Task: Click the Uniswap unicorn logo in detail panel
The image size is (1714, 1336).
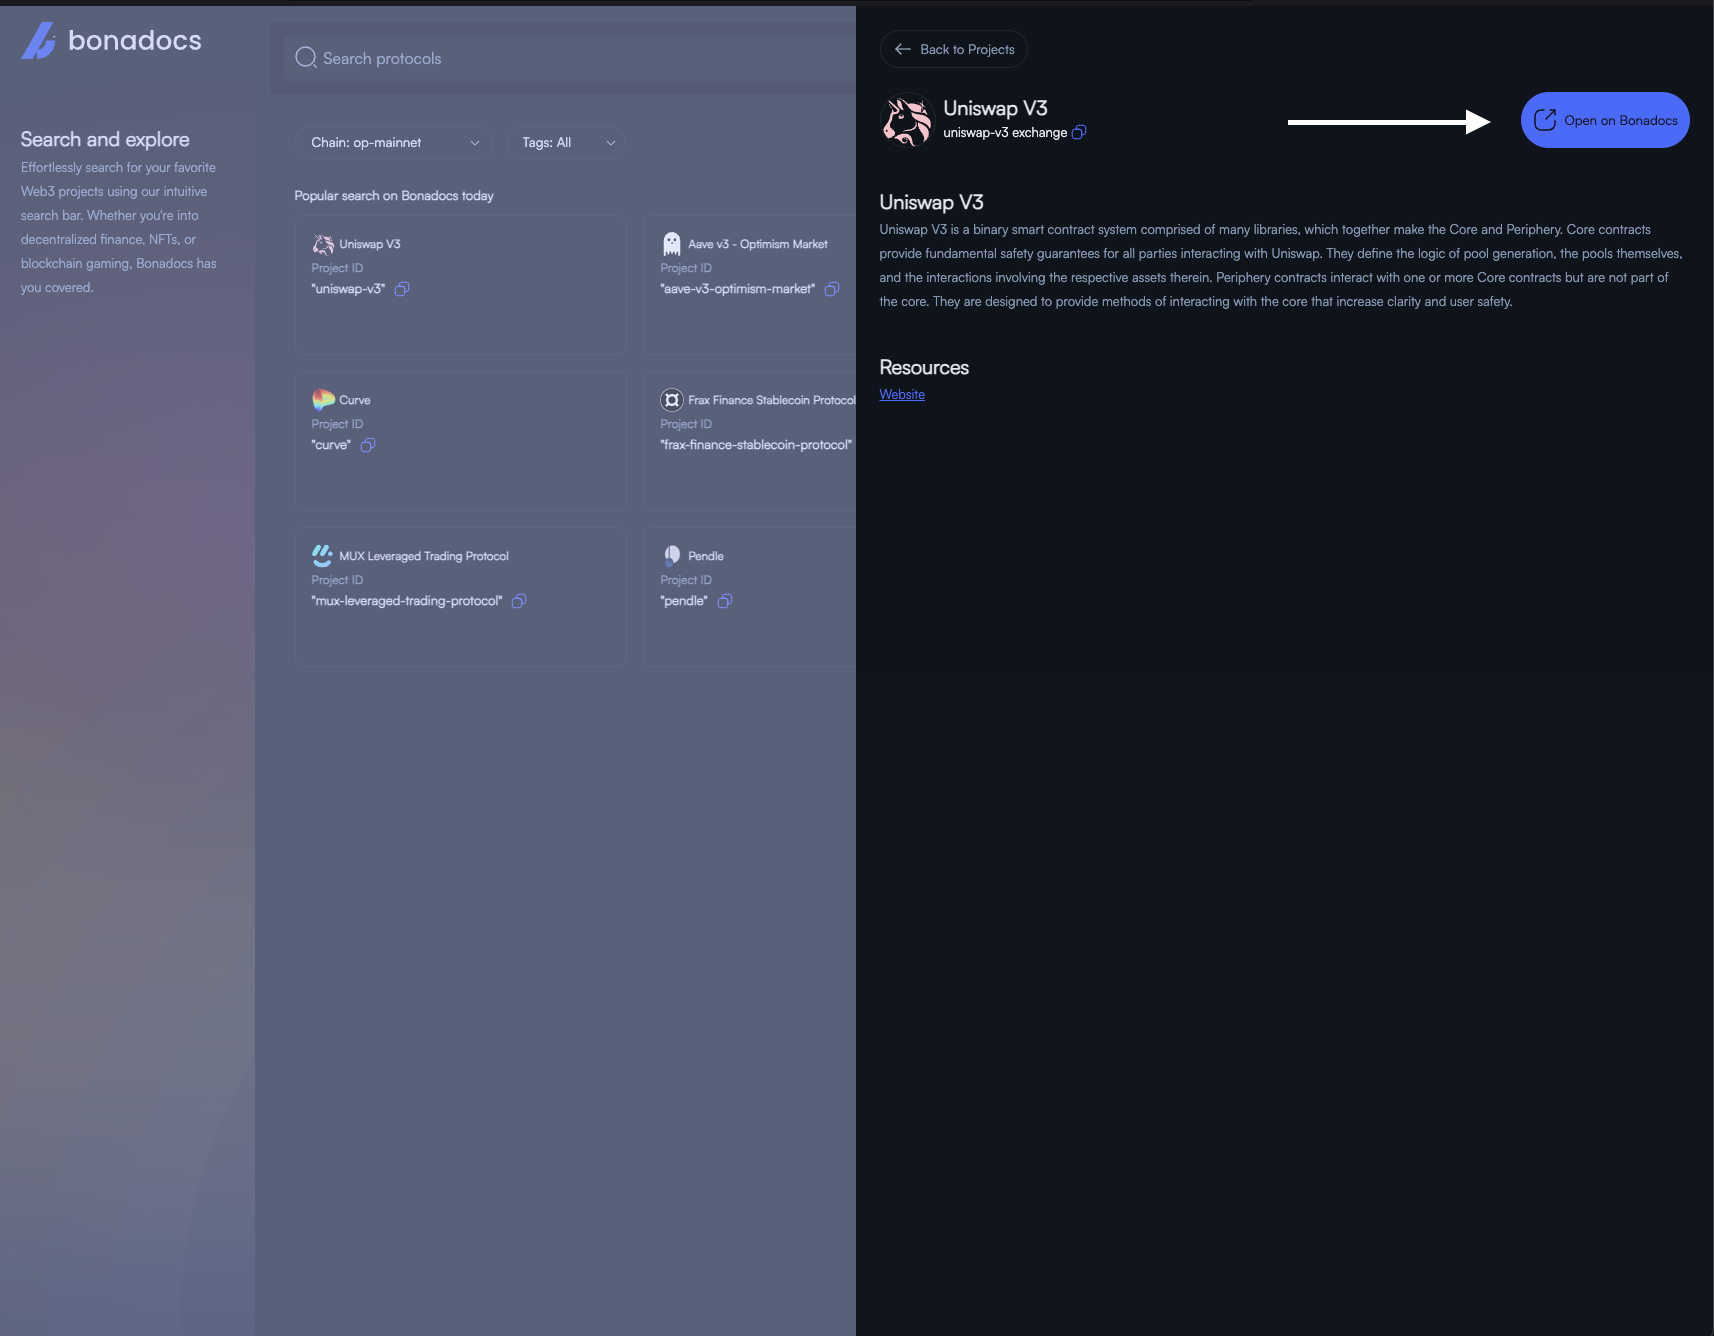Action: click(x=907, y=120)
